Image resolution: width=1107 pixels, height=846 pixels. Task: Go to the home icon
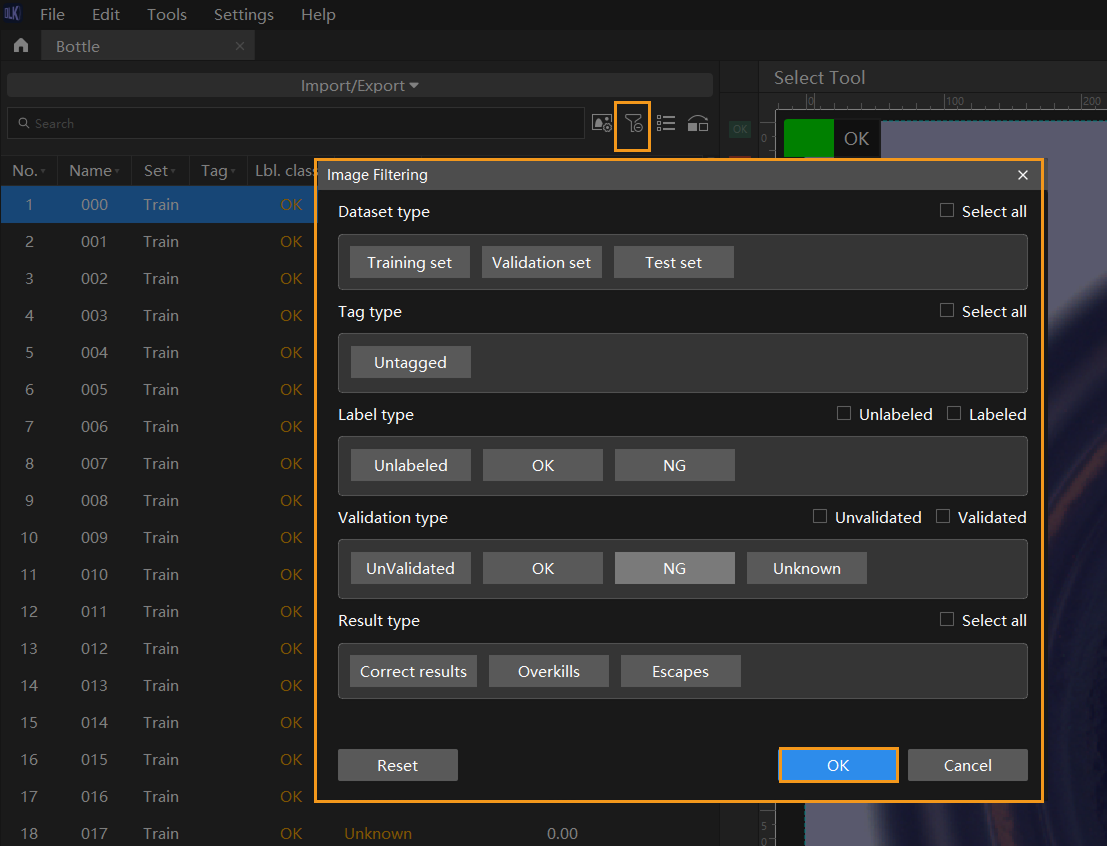pyautogui.click(x=21, y=46)
